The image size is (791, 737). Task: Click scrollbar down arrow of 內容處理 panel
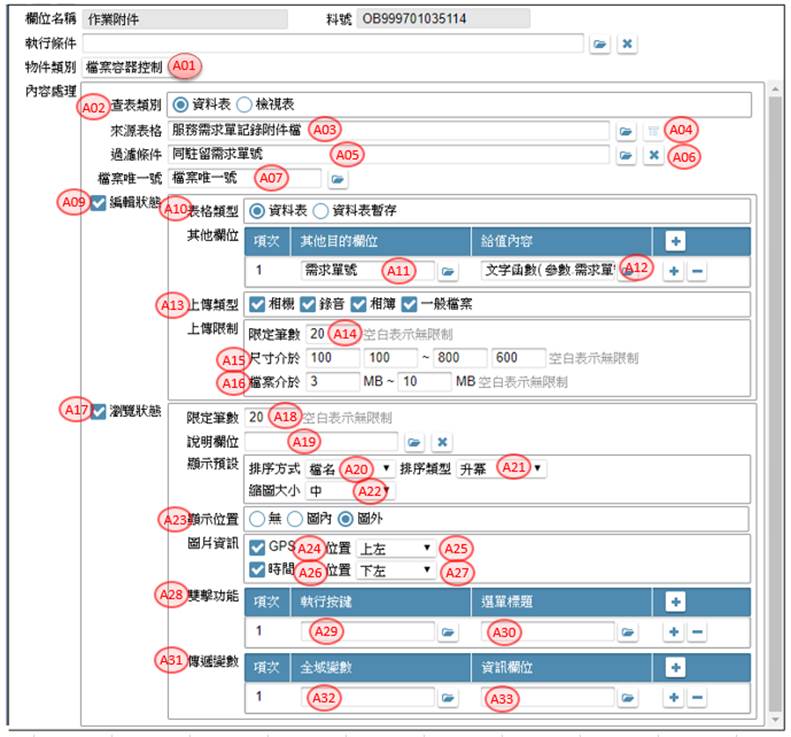[x=776, y=720]
